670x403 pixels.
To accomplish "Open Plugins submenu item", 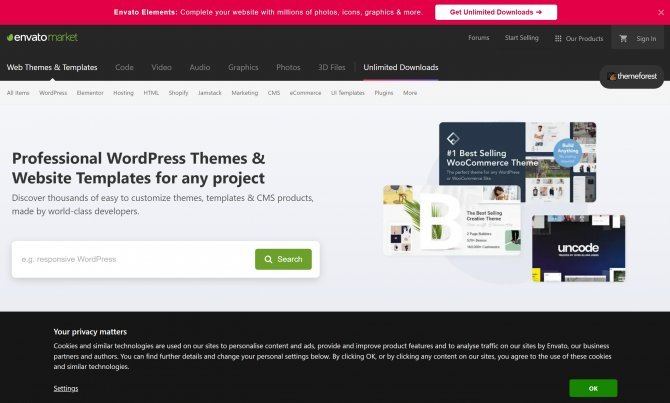I will pos(383,93).
